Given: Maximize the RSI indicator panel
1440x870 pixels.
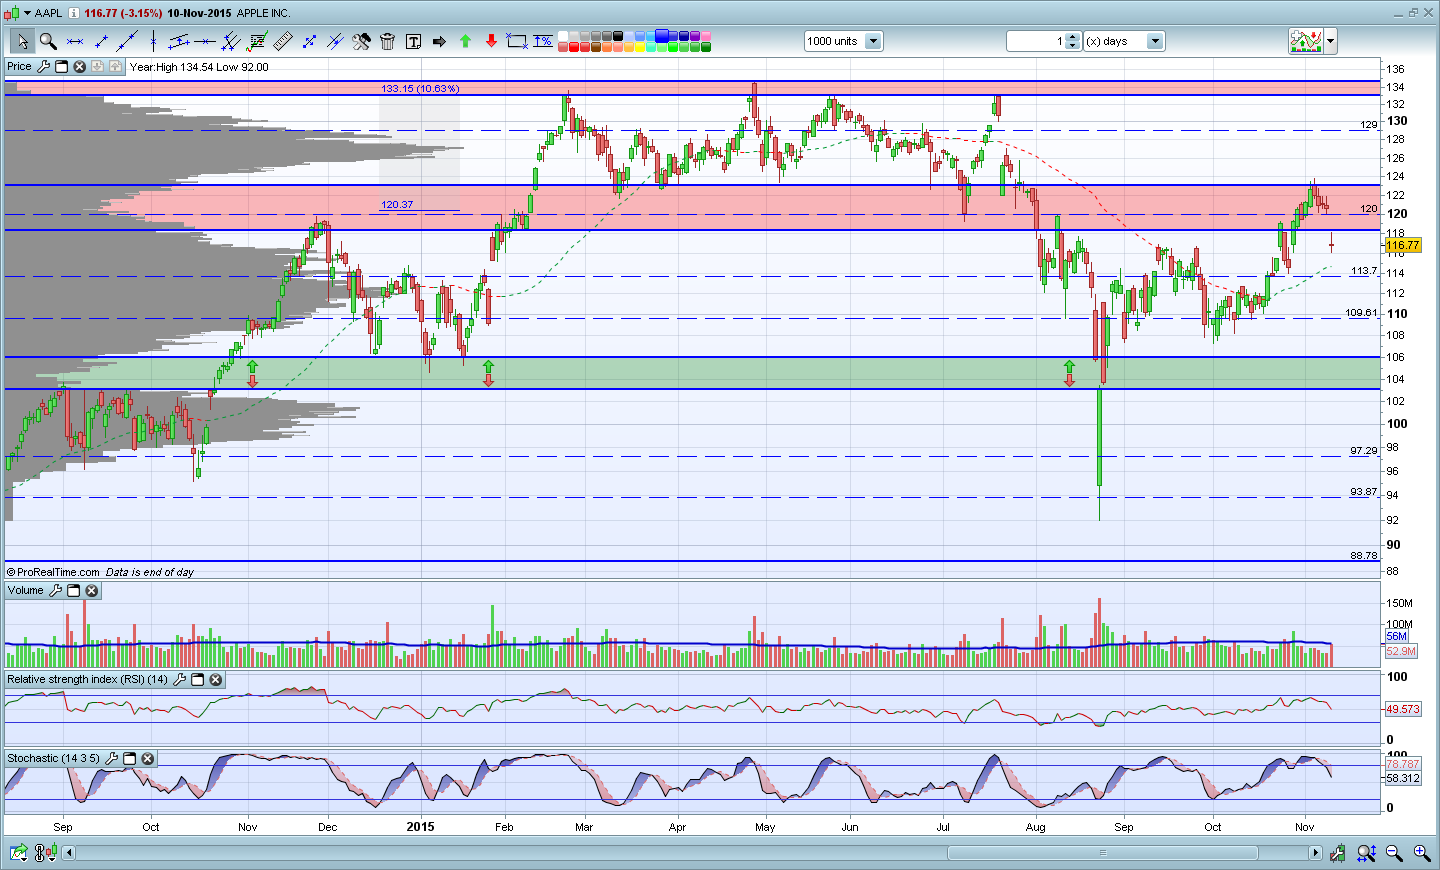Looking at the screenshot, I should [197, 680].
